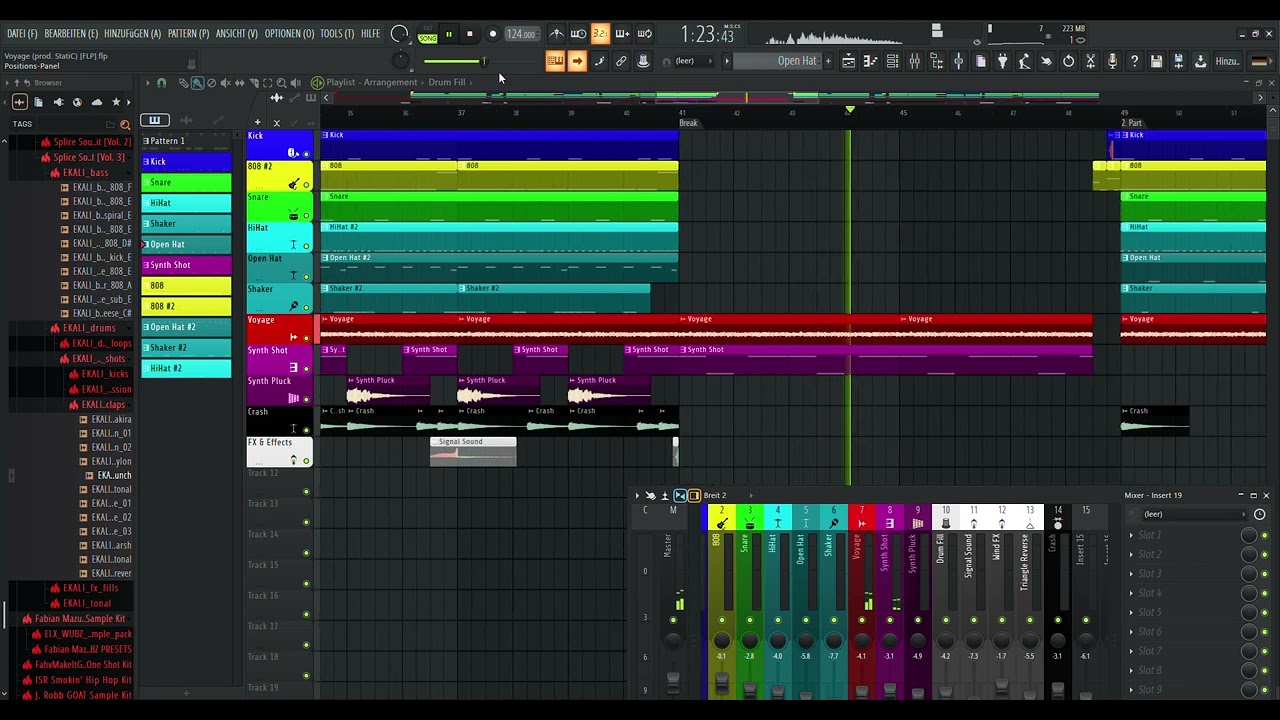The image size is (1280, 720).
Task: Open the HINZUFÜGEN menu
Action: tap(132, 34)
